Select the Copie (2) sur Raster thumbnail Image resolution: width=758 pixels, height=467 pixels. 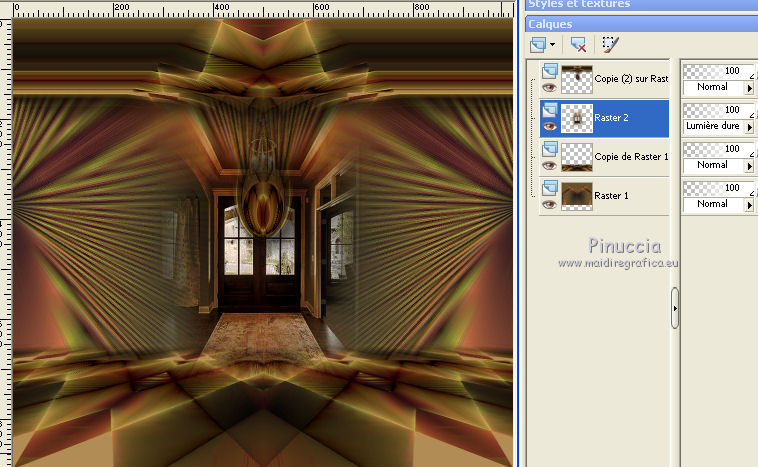(577, 79)
